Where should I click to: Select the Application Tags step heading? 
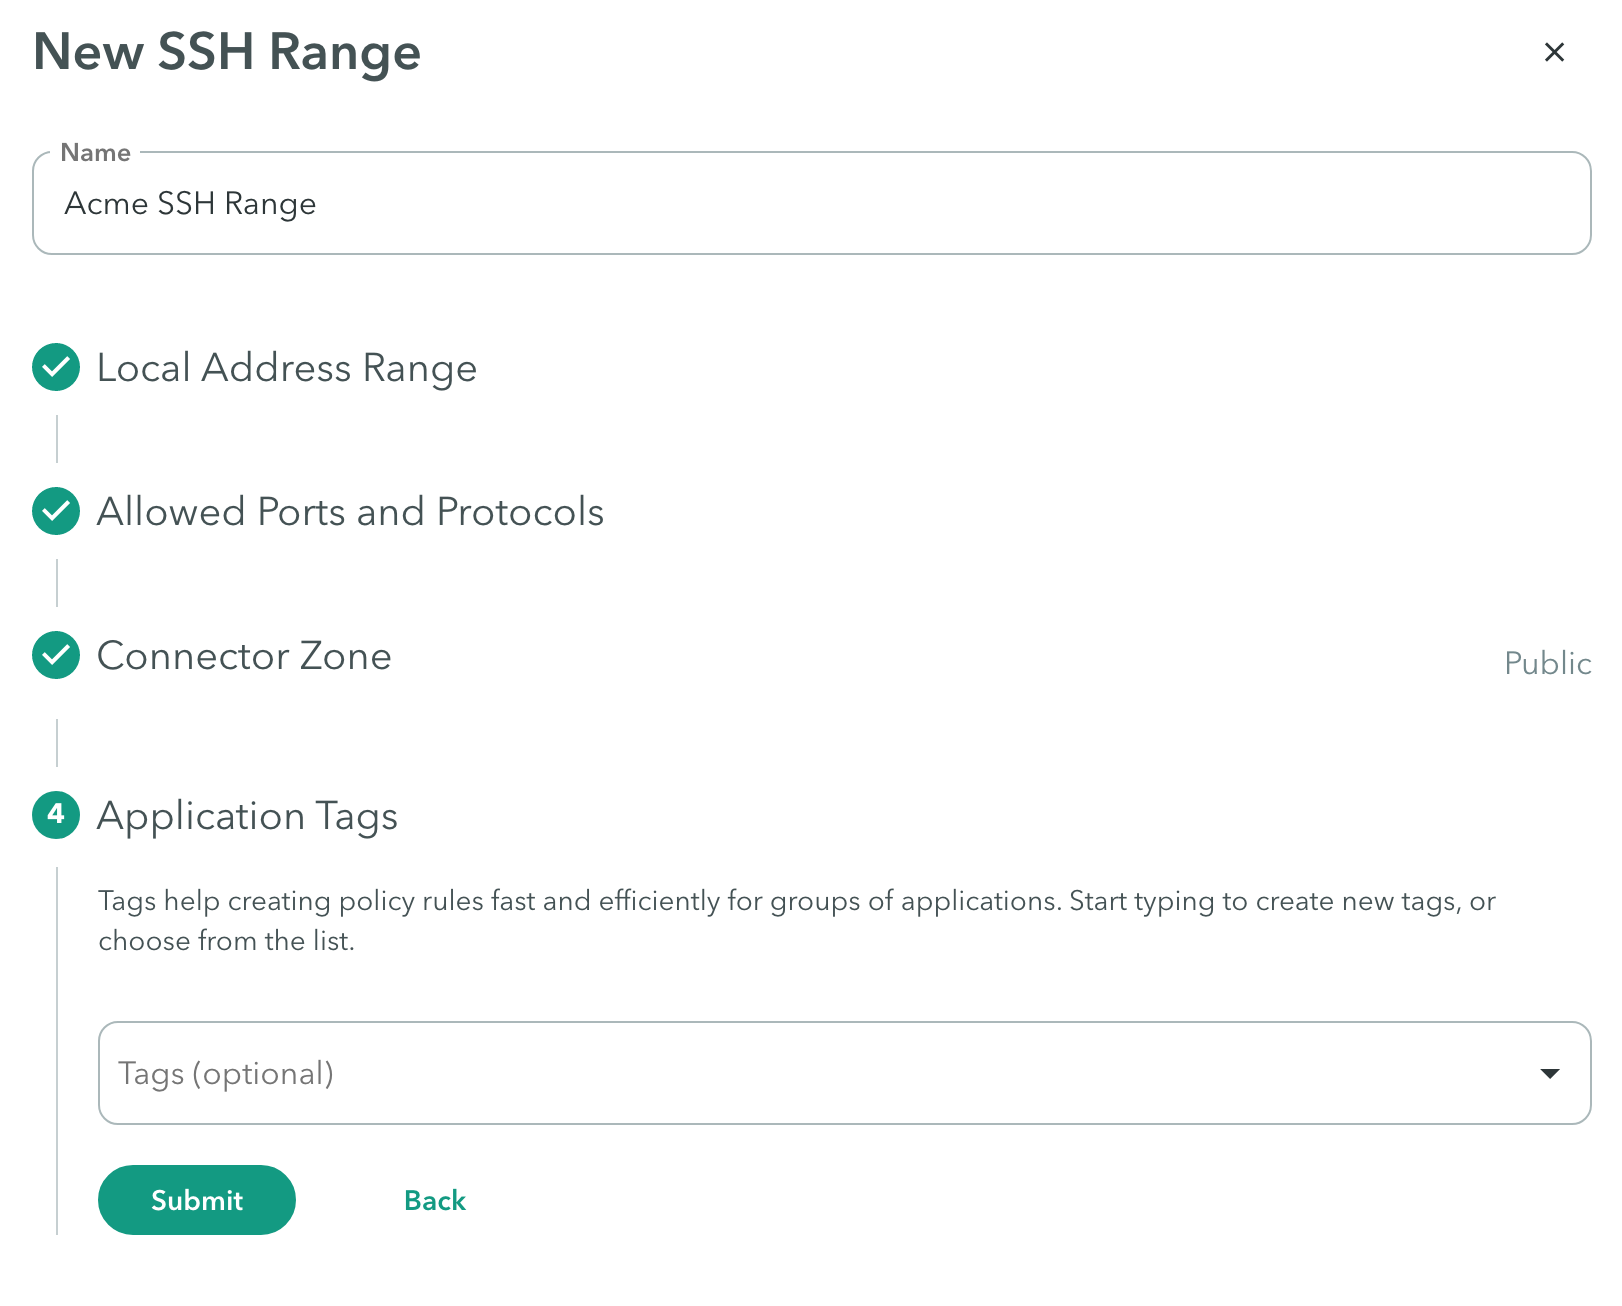coord(247,816)
